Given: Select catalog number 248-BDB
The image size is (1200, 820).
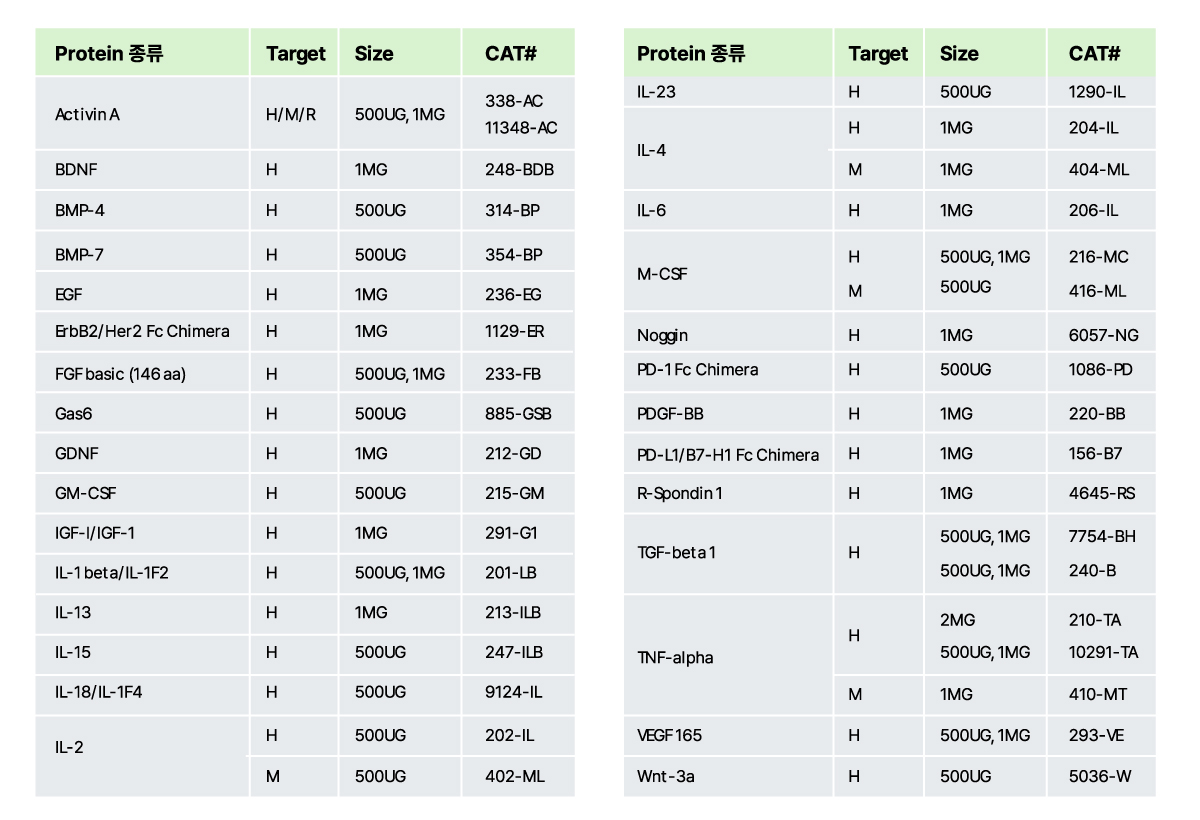Looking at the screenshot, I should pyautogui.click(x=519, y=170).
